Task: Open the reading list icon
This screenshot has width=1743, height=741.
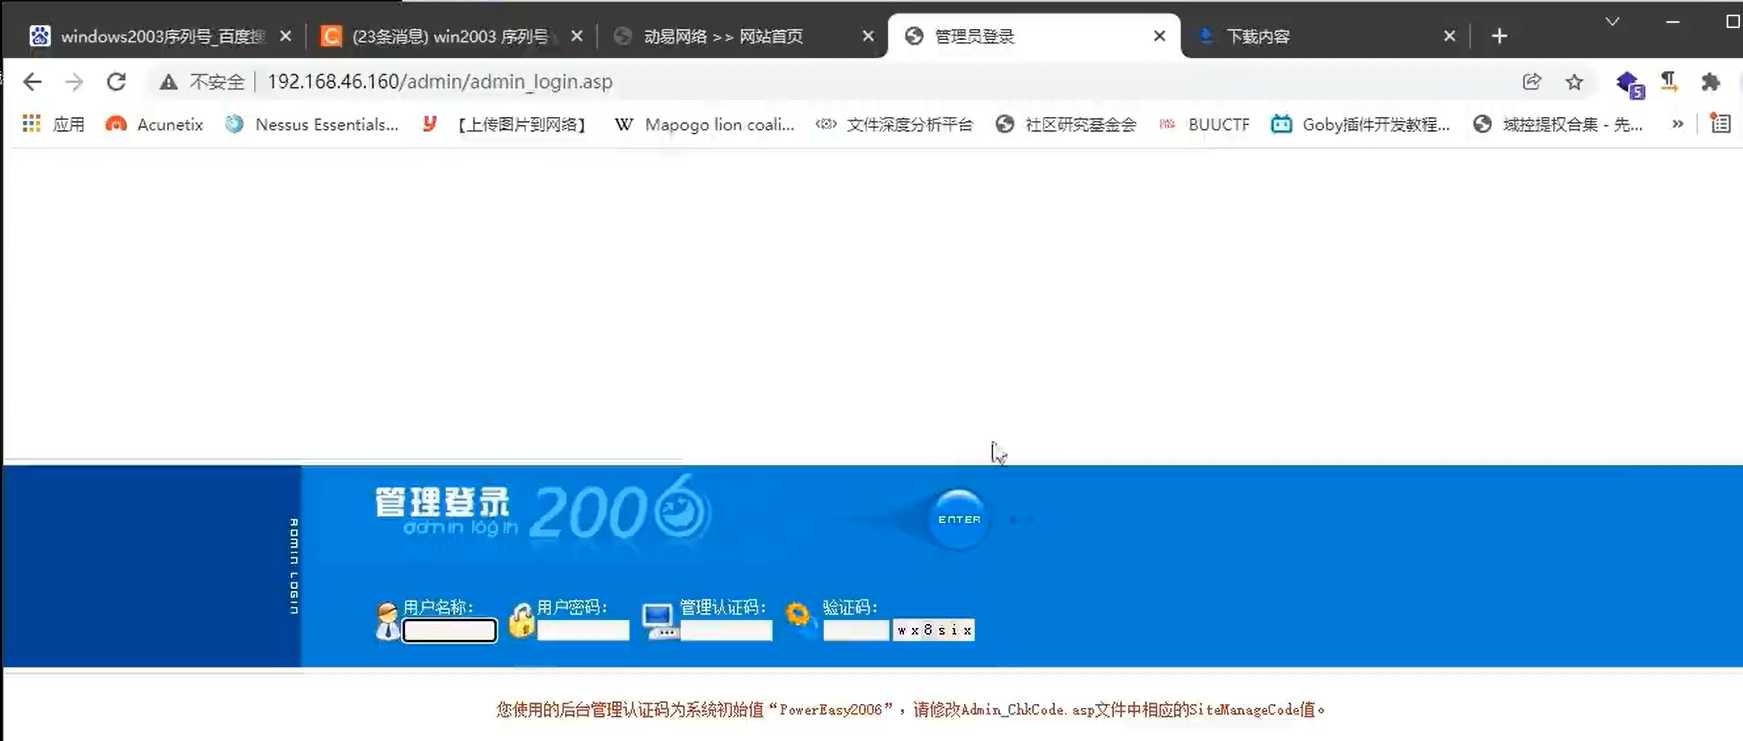Action: pos(1720,124)
